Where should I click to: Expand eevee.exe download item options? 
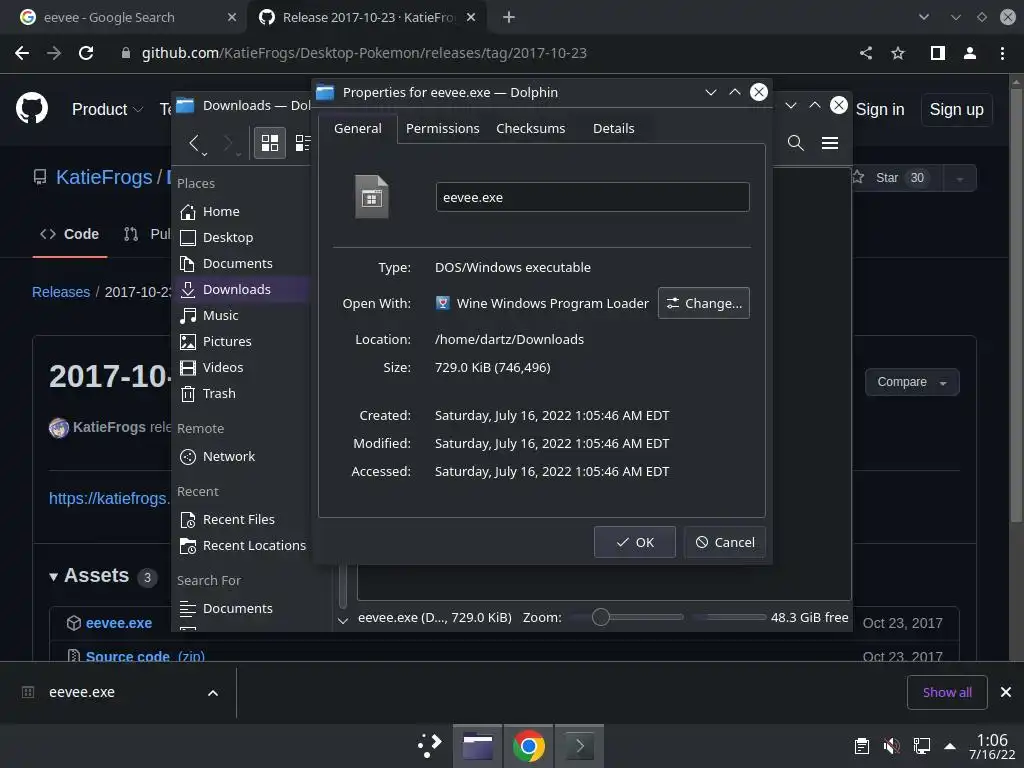[x=213, y=693]
